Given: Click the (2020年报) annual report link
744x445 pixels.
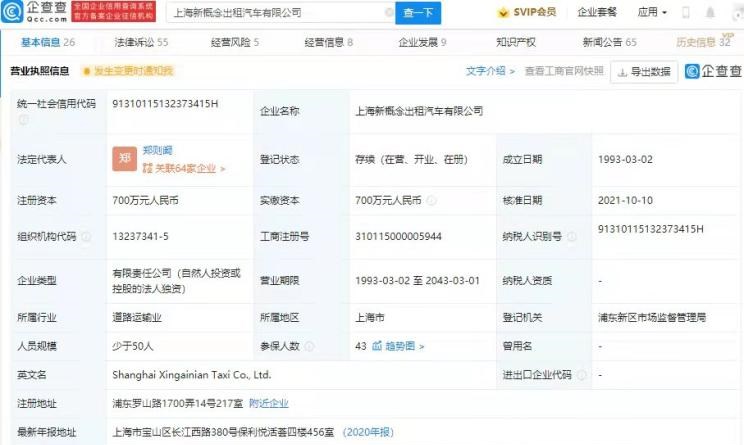Looking at the screenshot, I should pyautogui.click(x=368, y=432).
